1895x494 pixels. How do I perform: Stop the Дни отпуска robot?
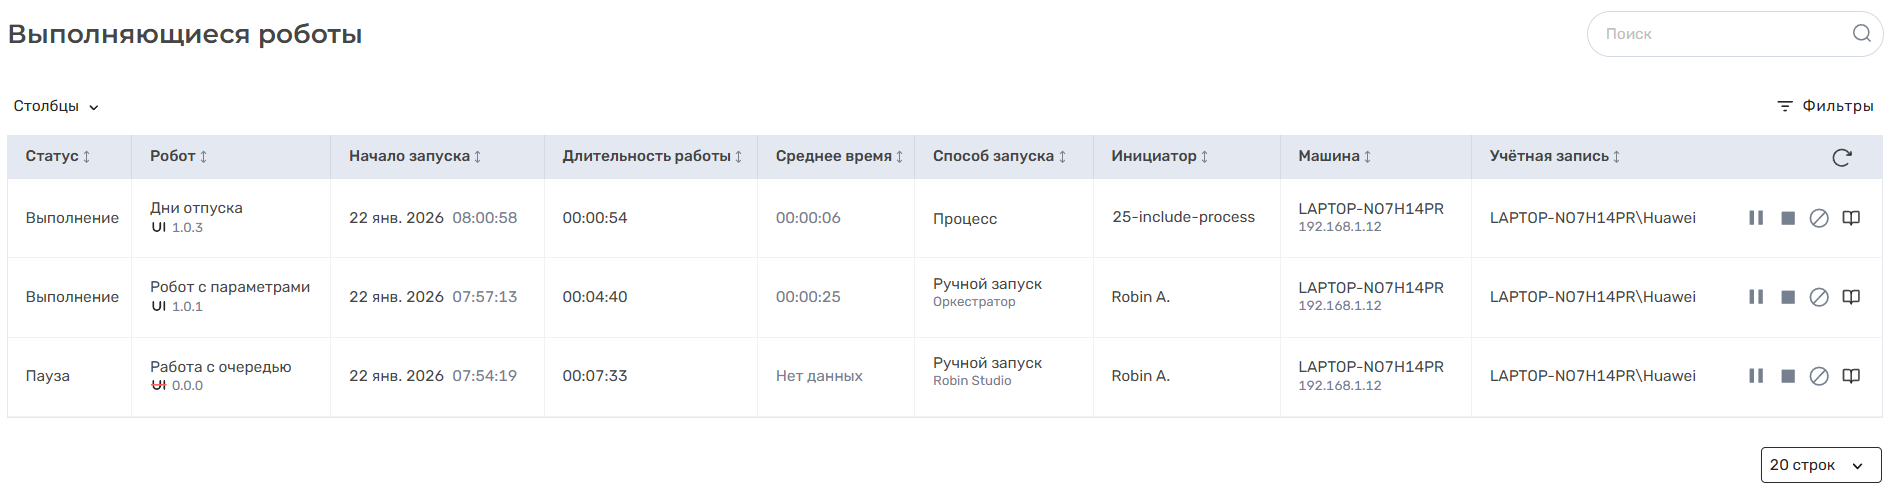pos(1788,218)
